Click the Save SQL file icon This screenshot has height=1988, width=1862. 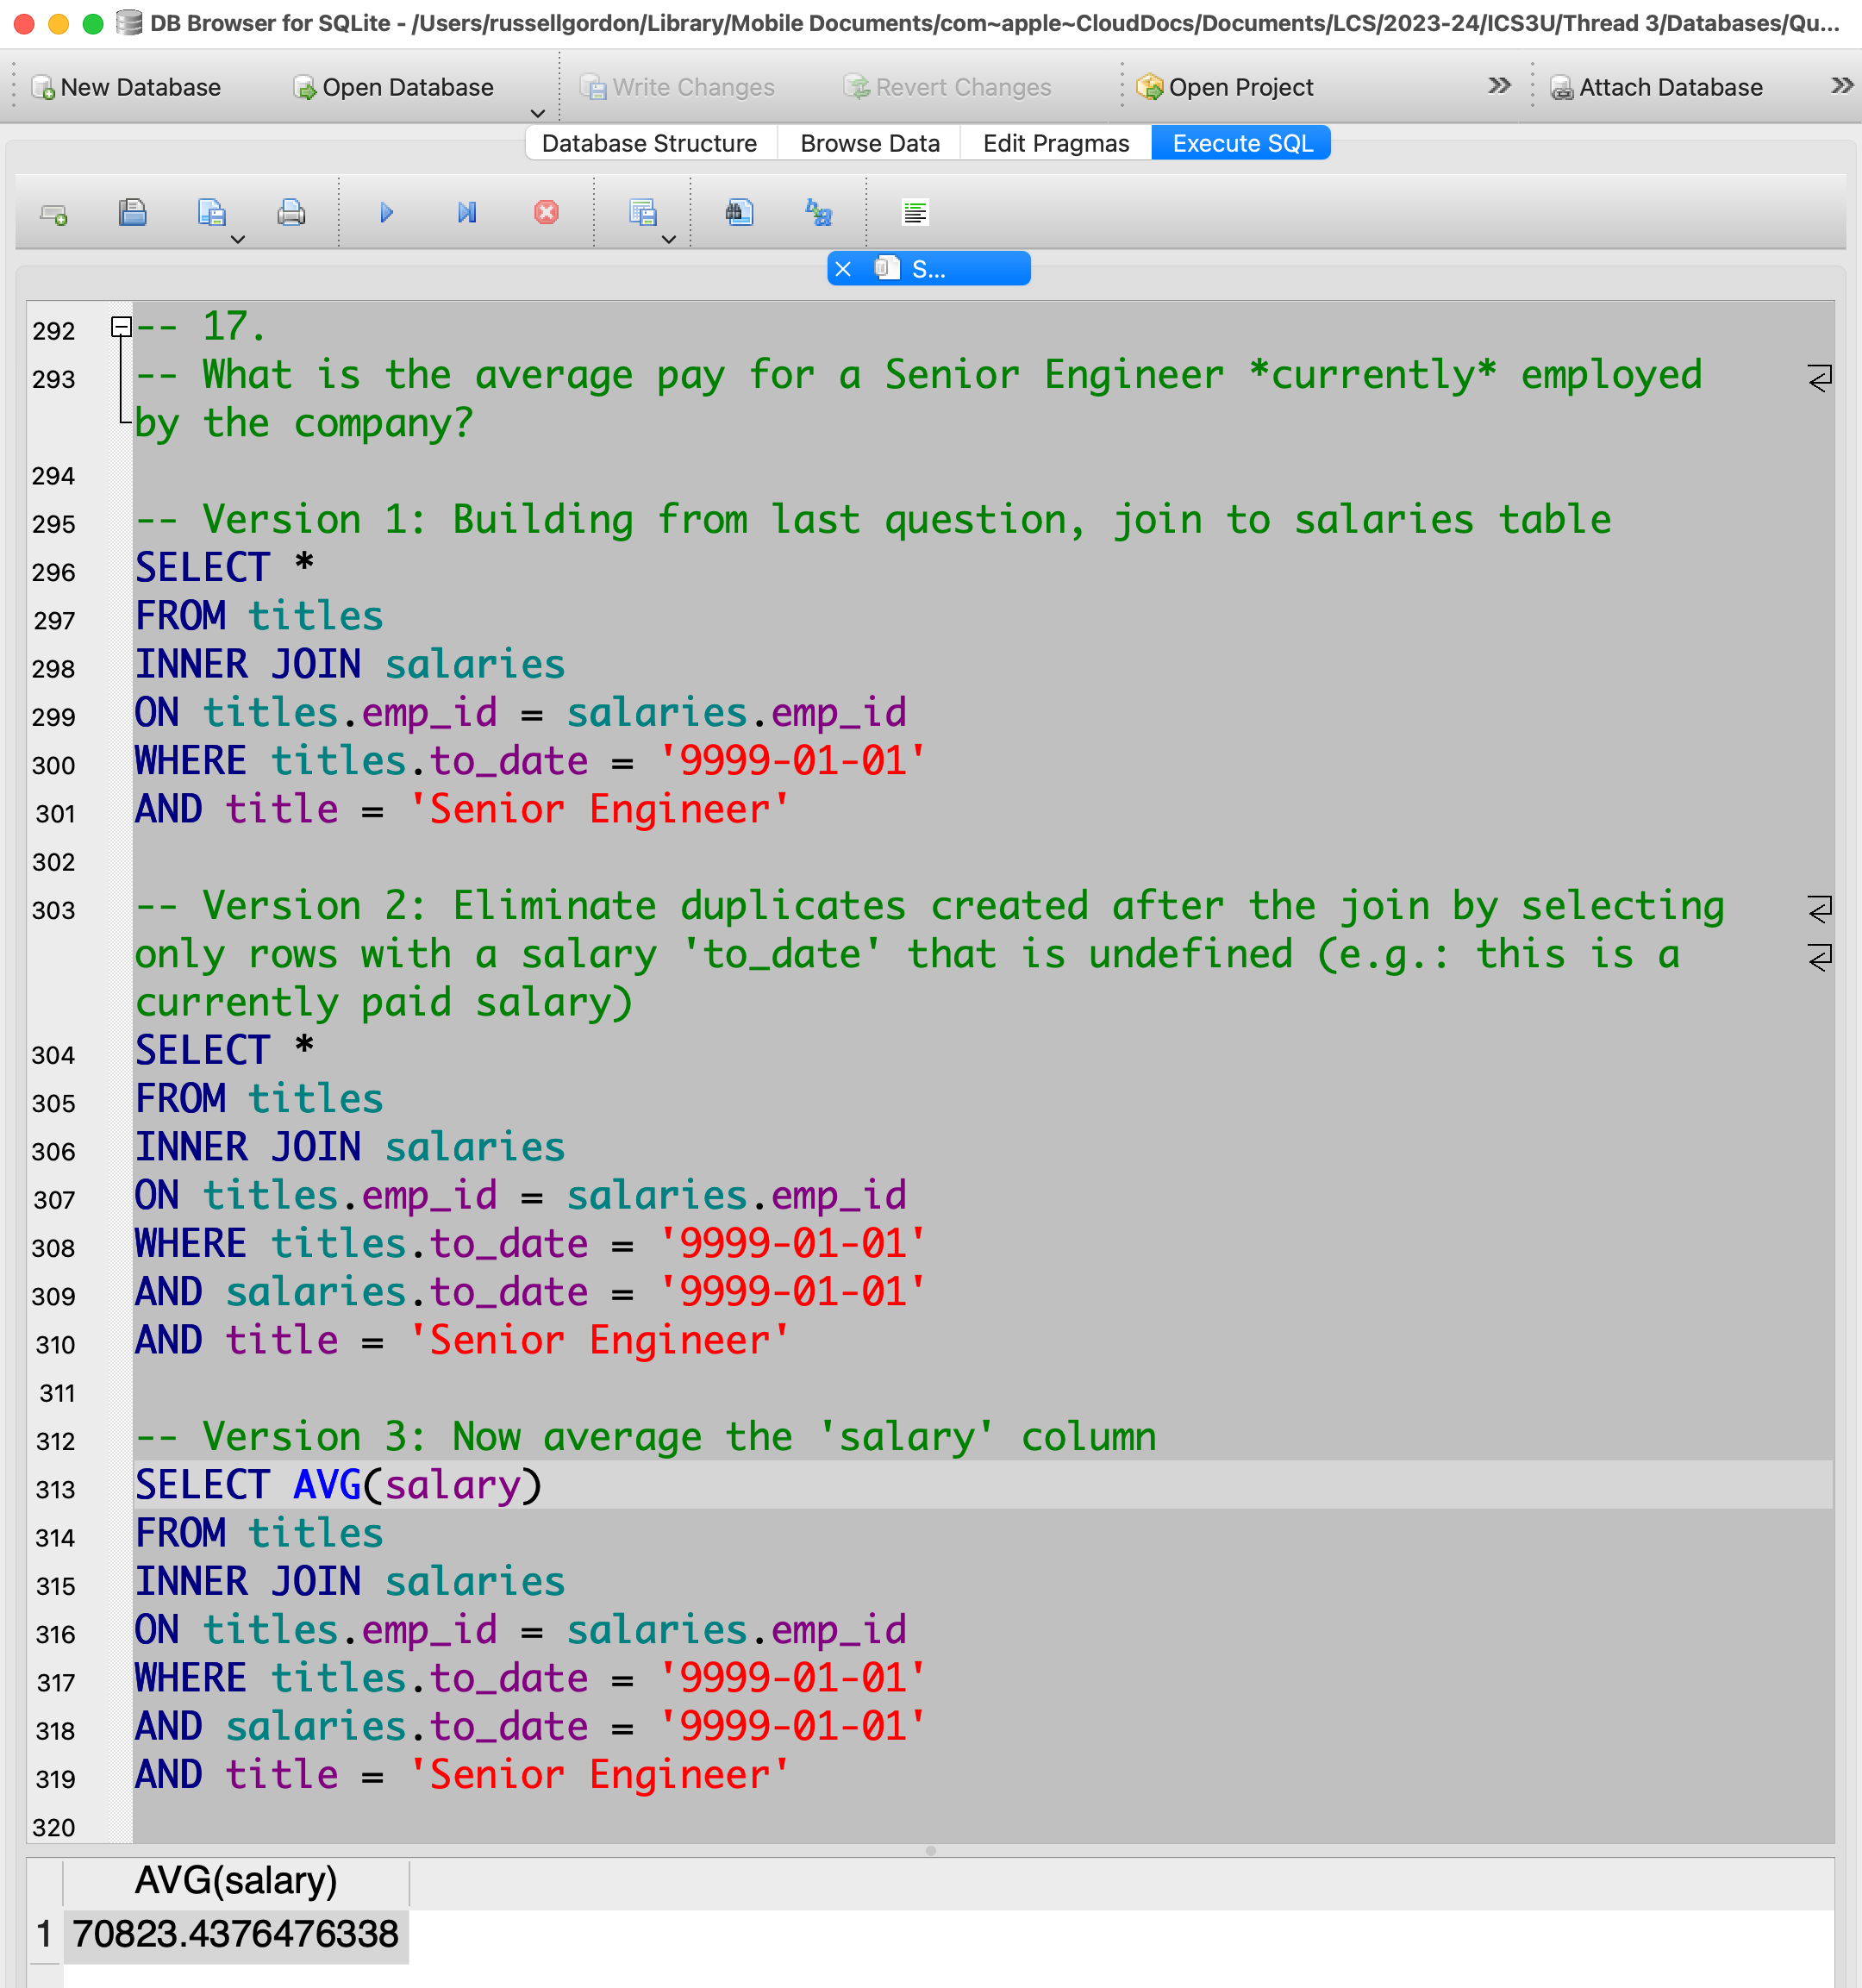pos(211,213)
